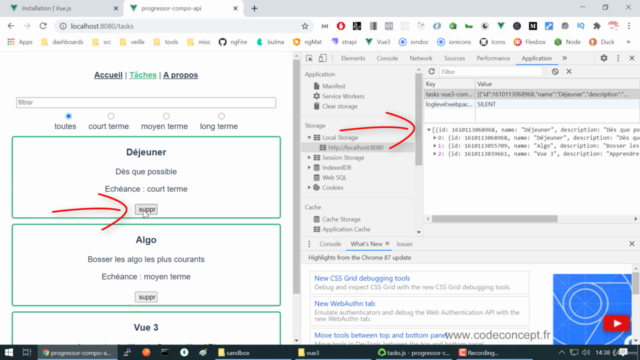Clear all storage entries with the block icon

tap(555, 71)
